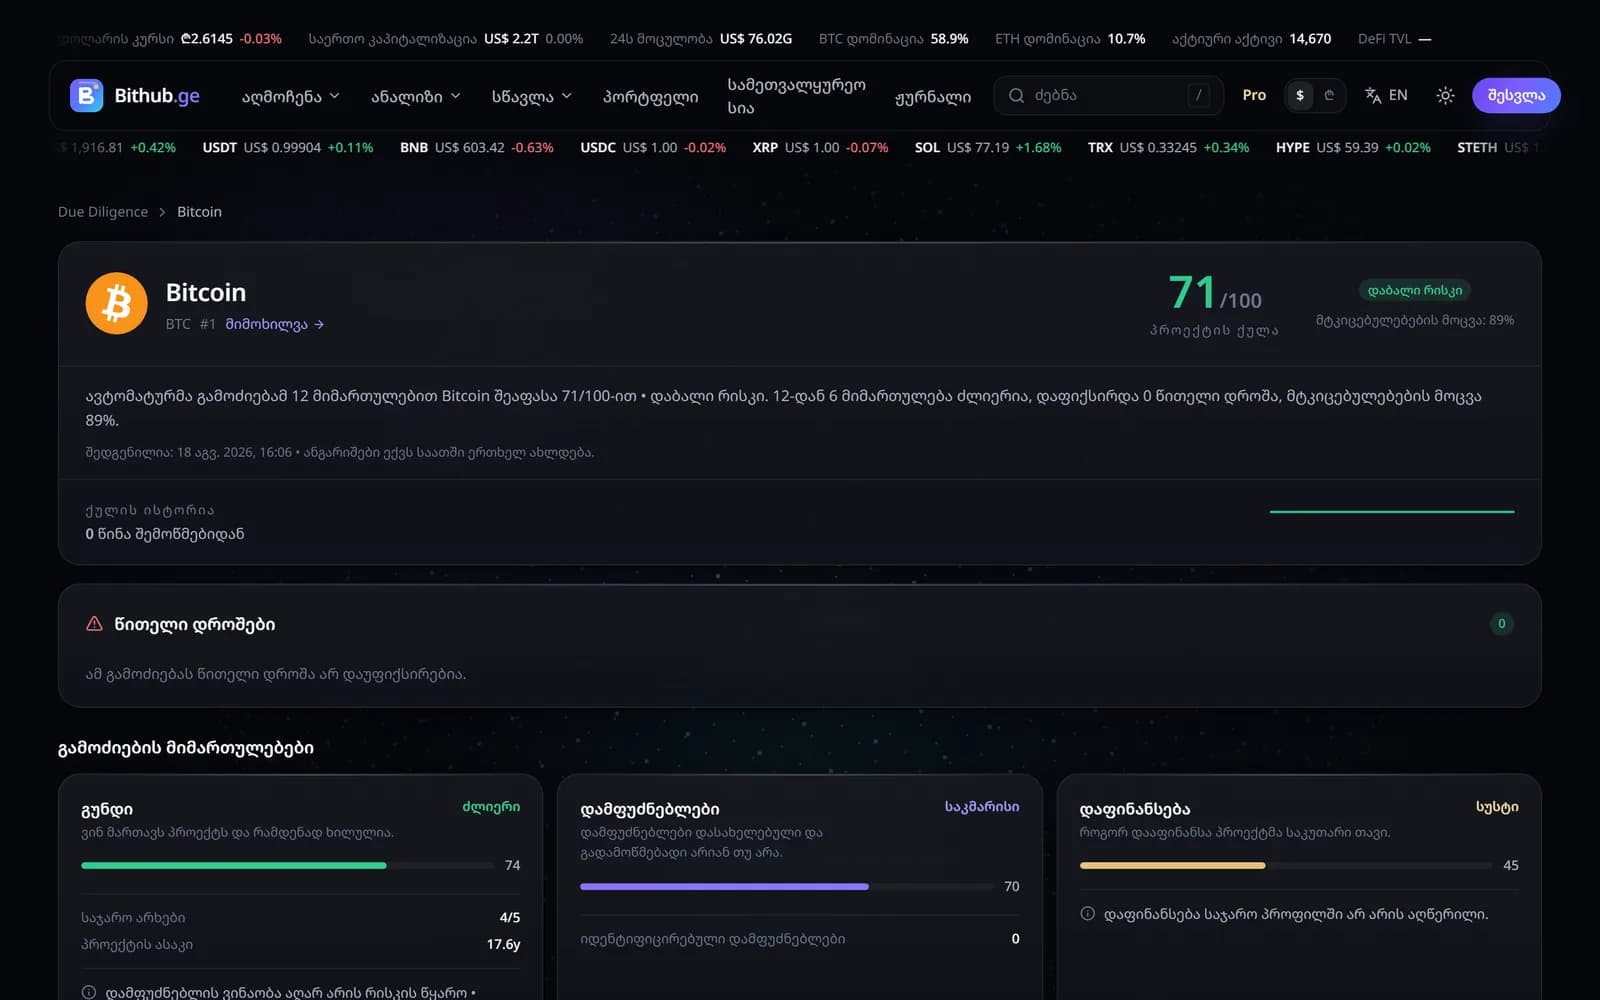Click the info icon in the funding card
This screenshot has height=1000, width=1600.
1087,914
